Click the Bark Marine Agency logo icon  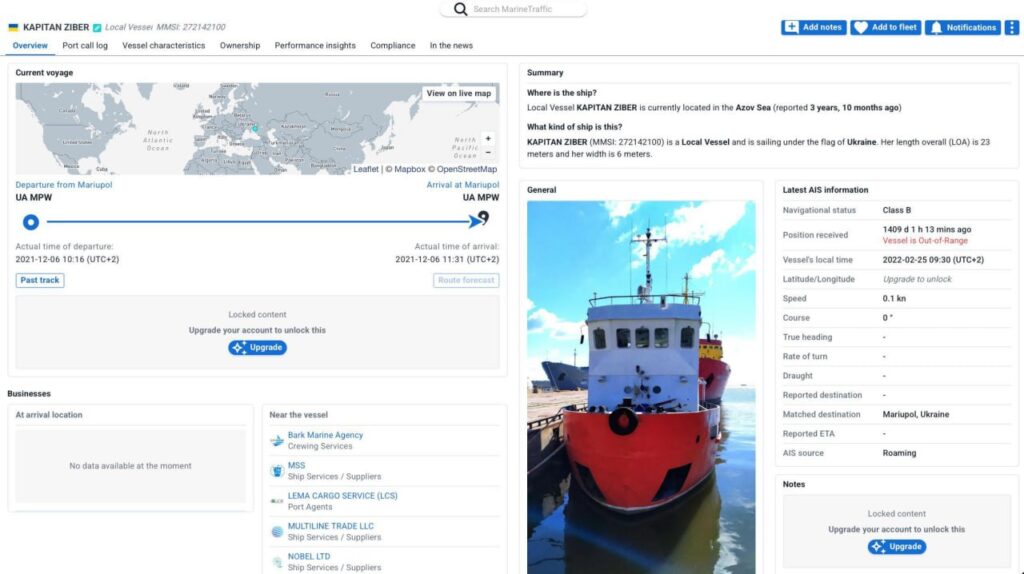[277, 441]
